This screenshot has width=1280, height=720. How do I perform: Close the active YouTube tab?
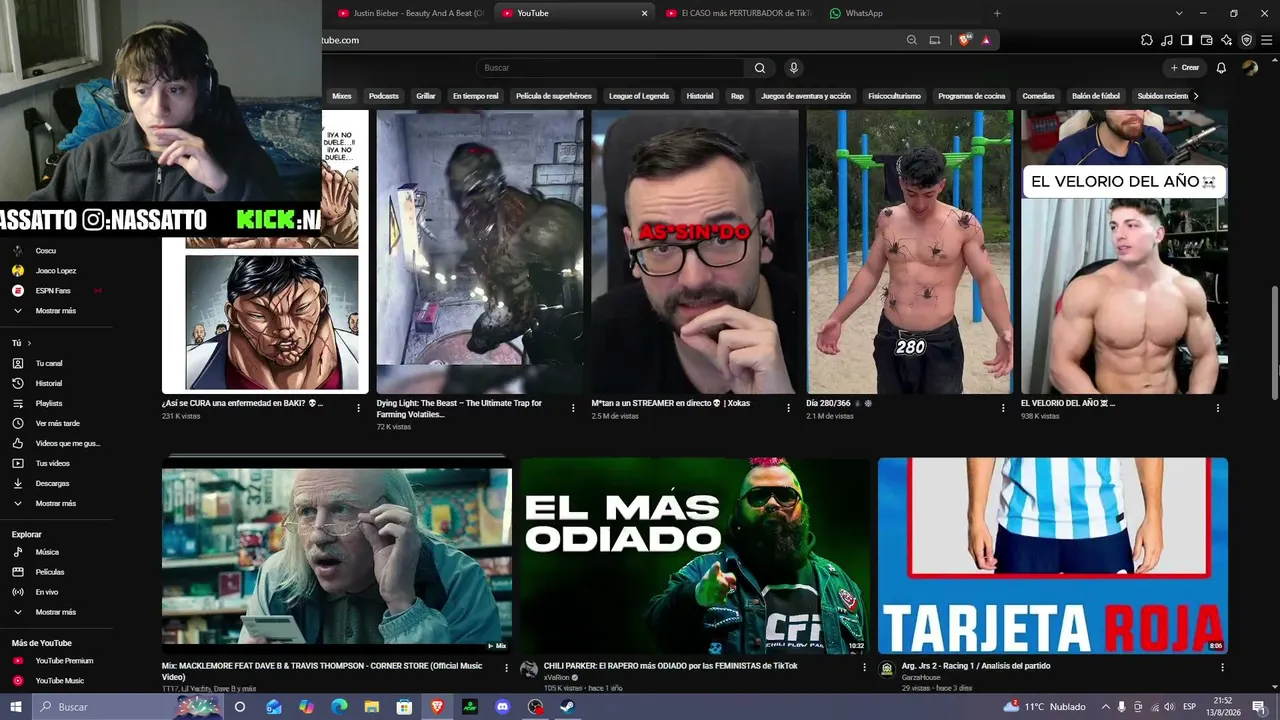644,13
